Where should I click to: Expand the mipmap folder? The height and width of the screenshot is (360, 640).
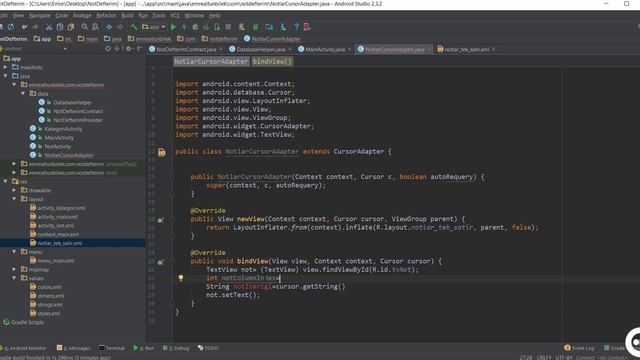pyautogui.click(x=14, y=269)
